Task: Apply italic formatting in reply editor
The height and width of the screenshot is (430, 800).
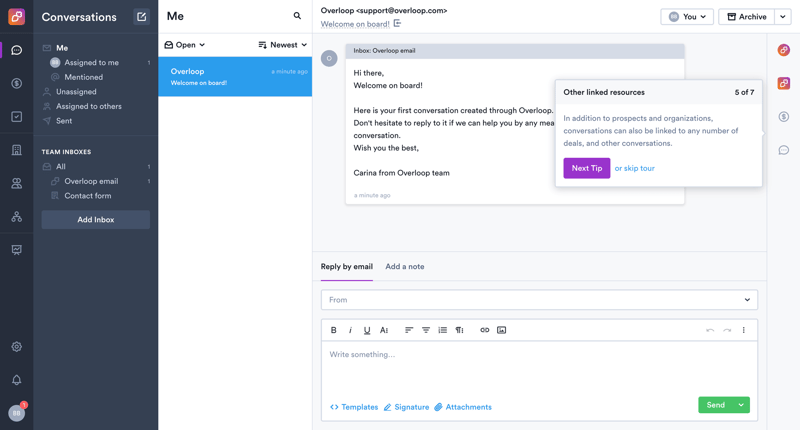Action: coord(350,330)
